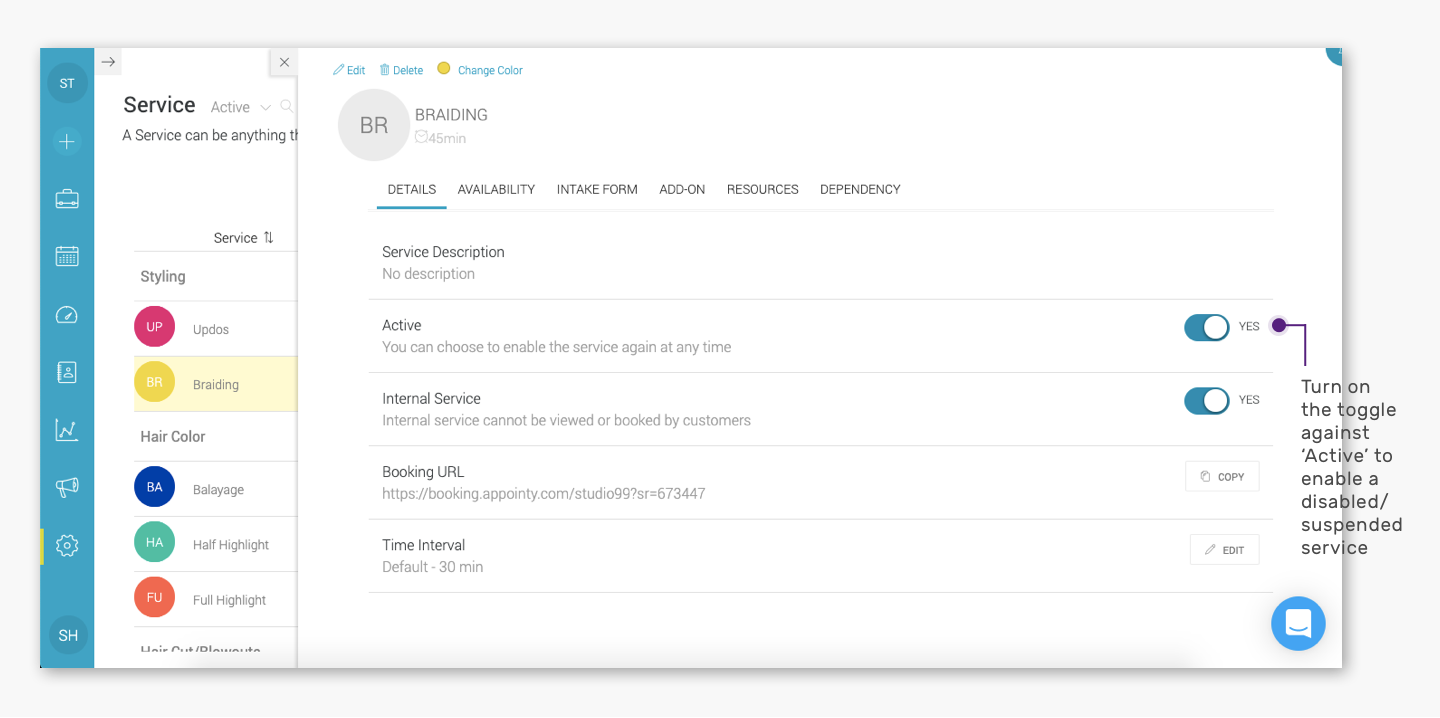This screenshot has height=718, width=1440.
Task: Open the calendar icon in sidebar
Action: point(67,256)
